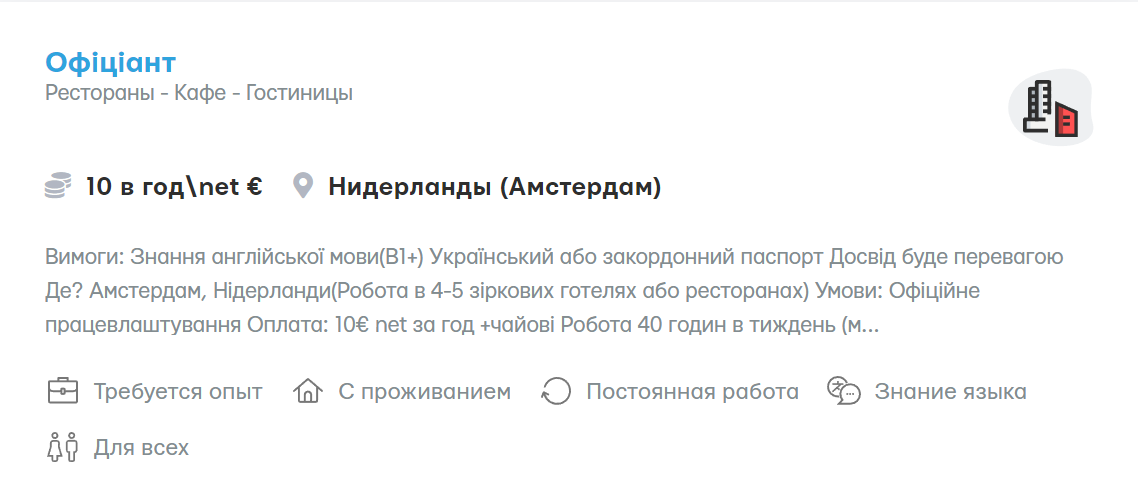The height and width of the screenshot is (495, 1138).
Task: Click the two people icon
Action: click(x=62, y=447)
